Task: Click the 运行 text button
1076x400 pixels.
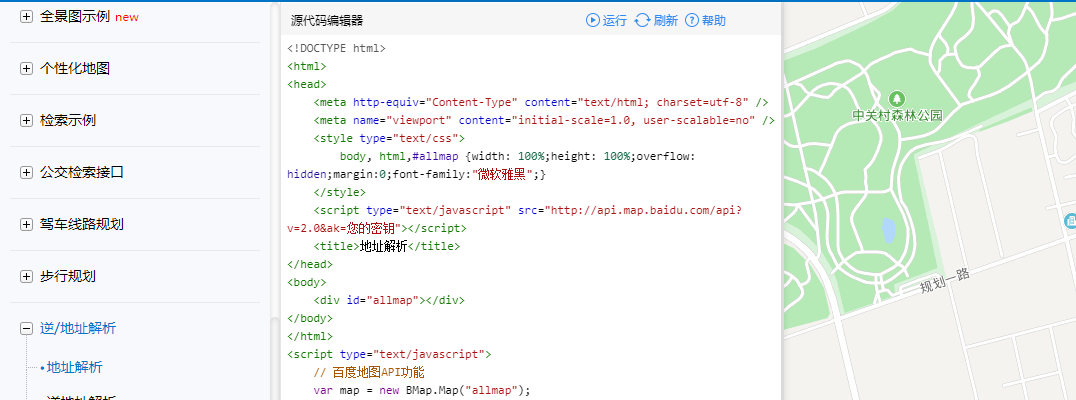Action: 615,21
